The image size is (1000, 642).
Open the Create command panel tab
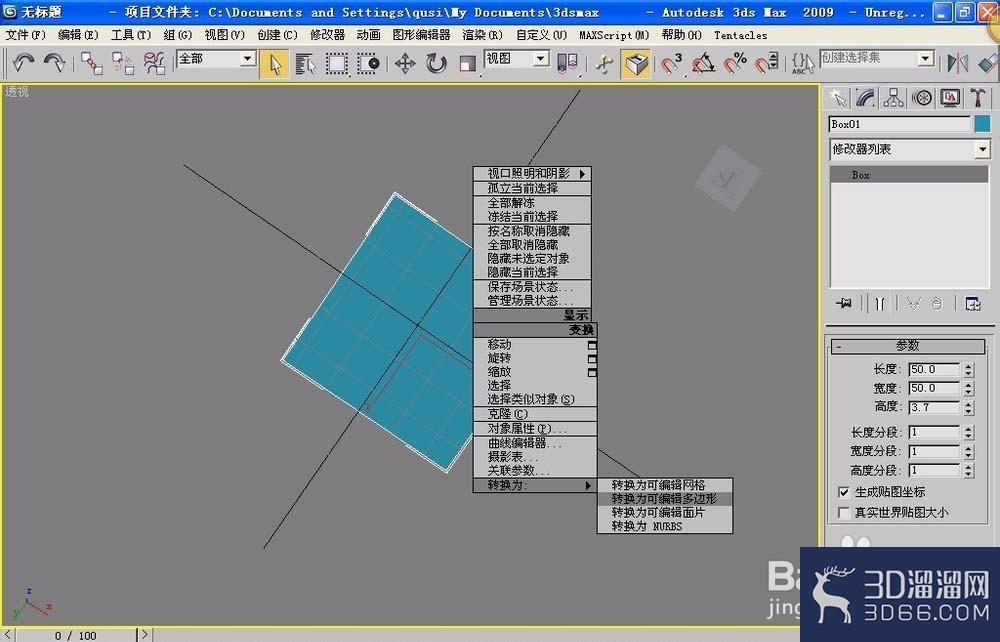point(837,98)
